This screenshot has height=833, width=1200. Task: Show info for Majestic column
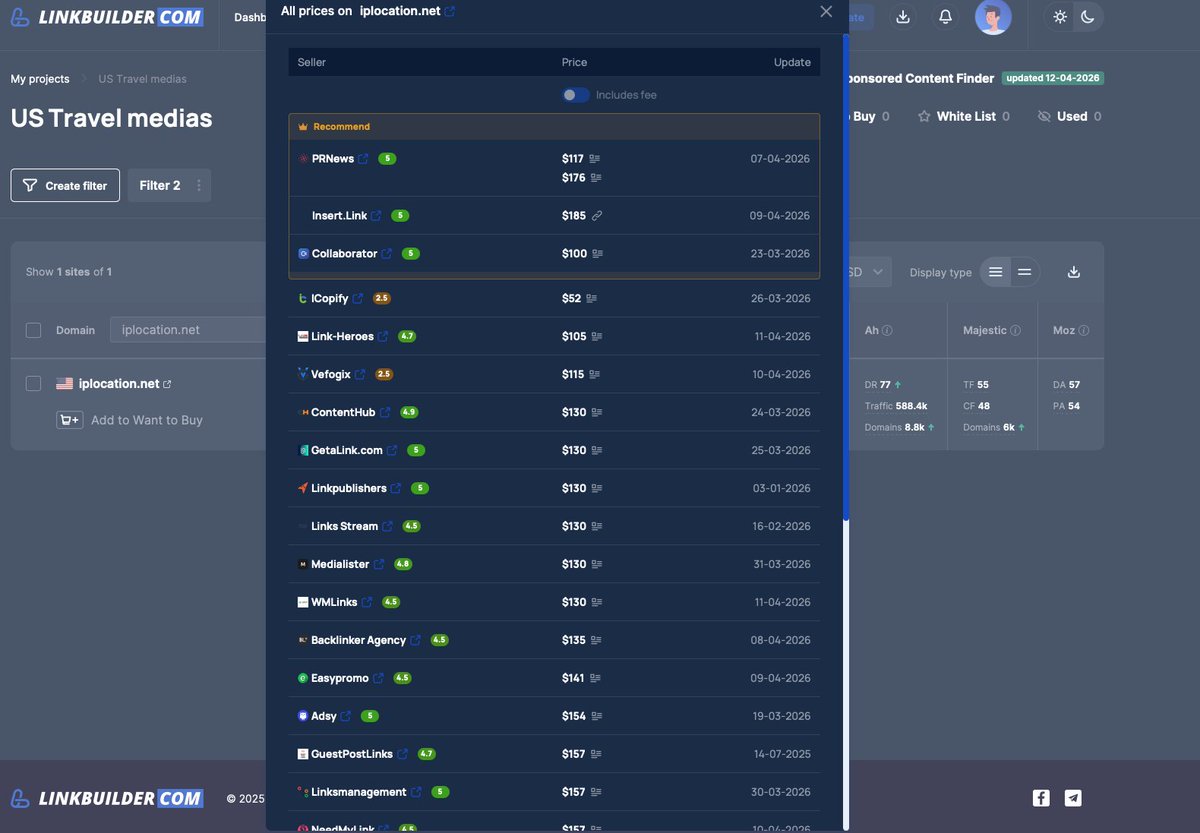tap(1016, 331)
